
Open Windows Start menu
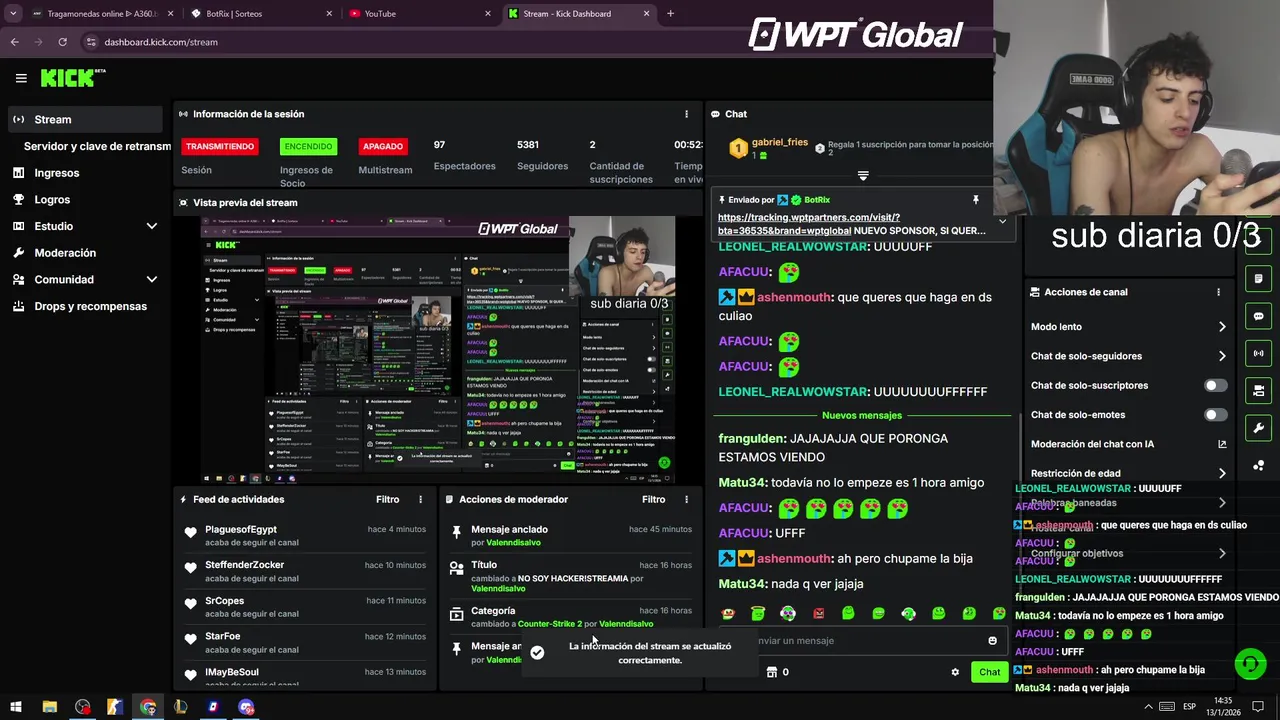point(16,707)
